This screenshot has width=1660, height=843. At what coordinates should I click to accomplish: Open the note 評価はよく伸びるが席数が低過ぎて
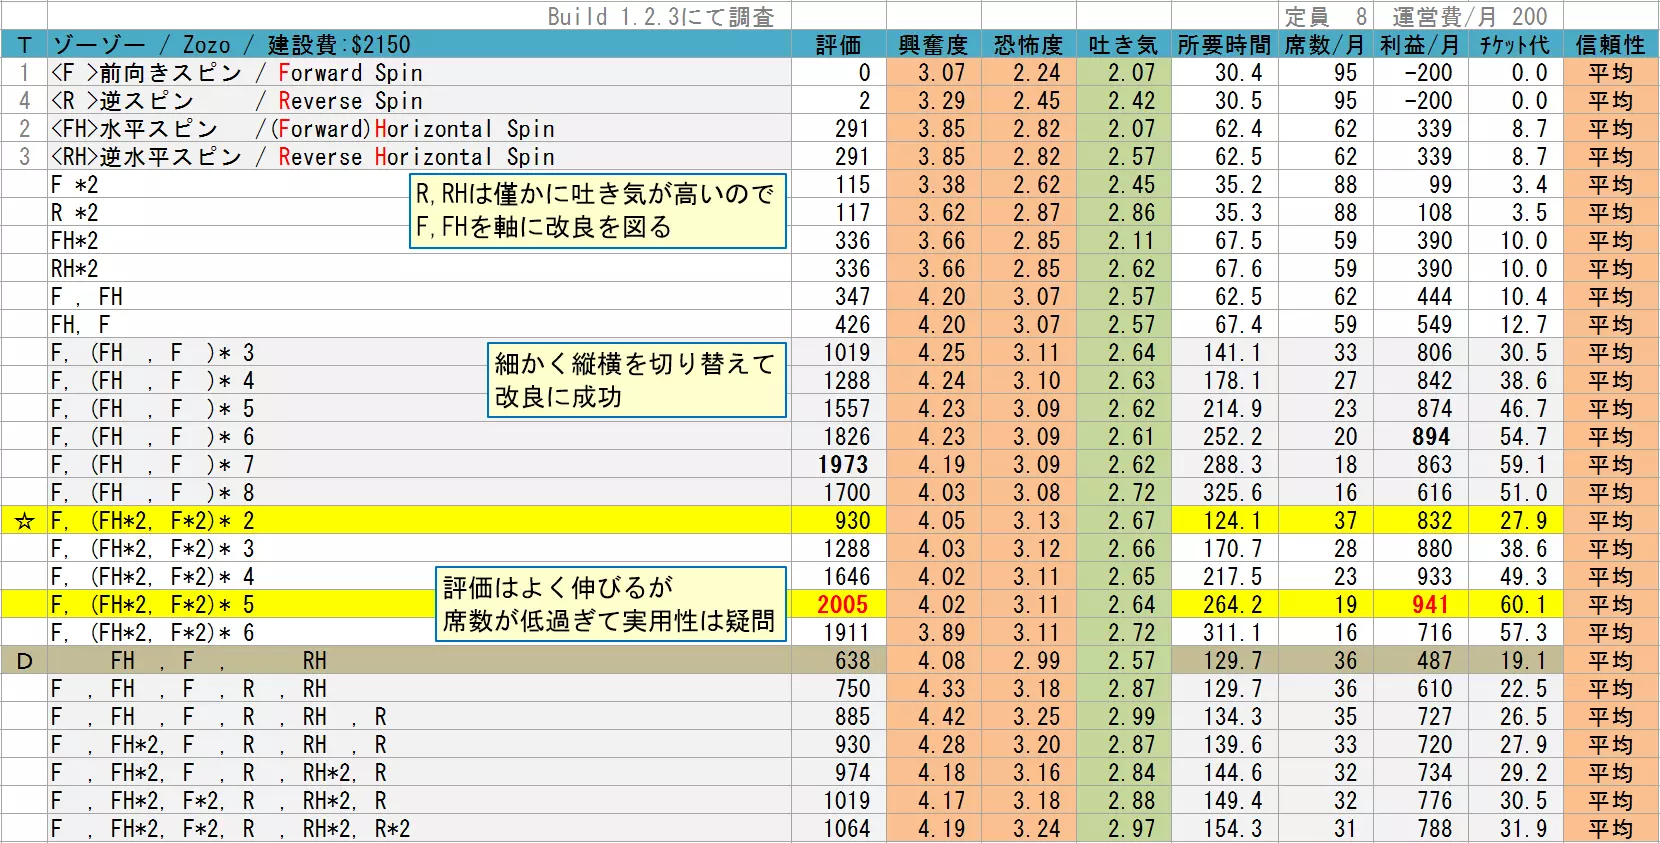pos(610,604)
